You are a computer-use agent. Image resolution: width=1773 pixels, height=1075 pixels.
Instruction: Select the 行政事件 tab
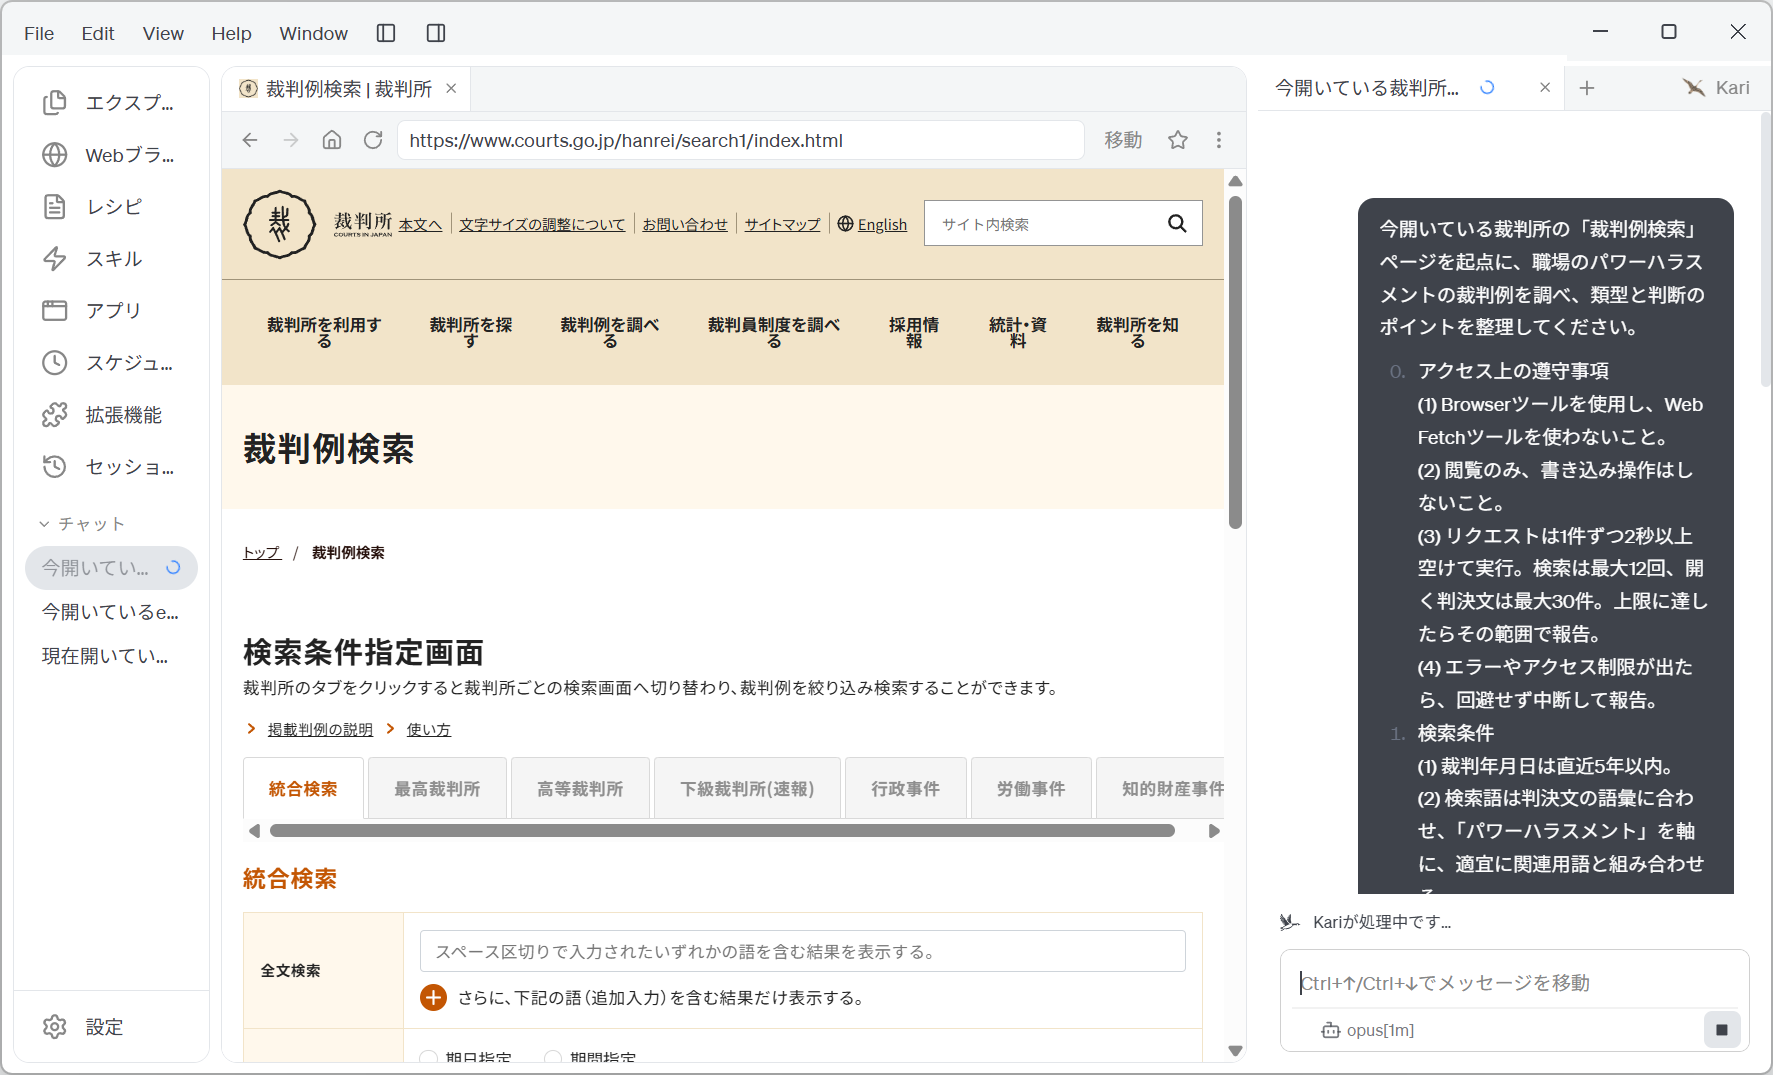coord(906,789)
